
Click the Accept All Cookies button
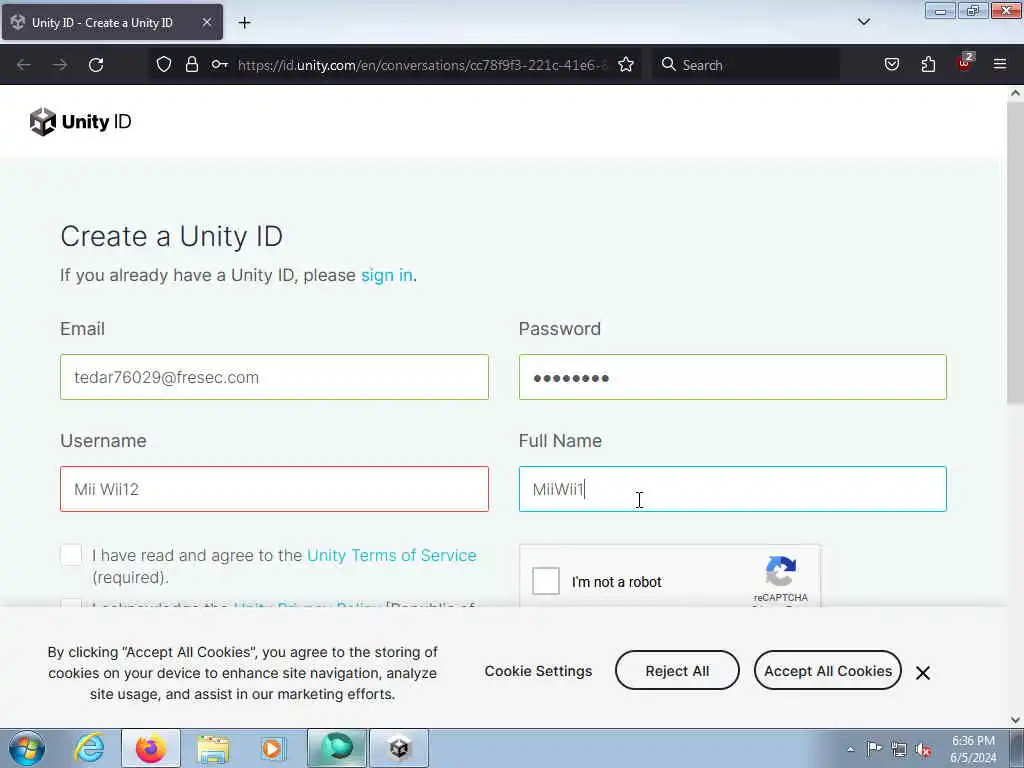[827, 671]
